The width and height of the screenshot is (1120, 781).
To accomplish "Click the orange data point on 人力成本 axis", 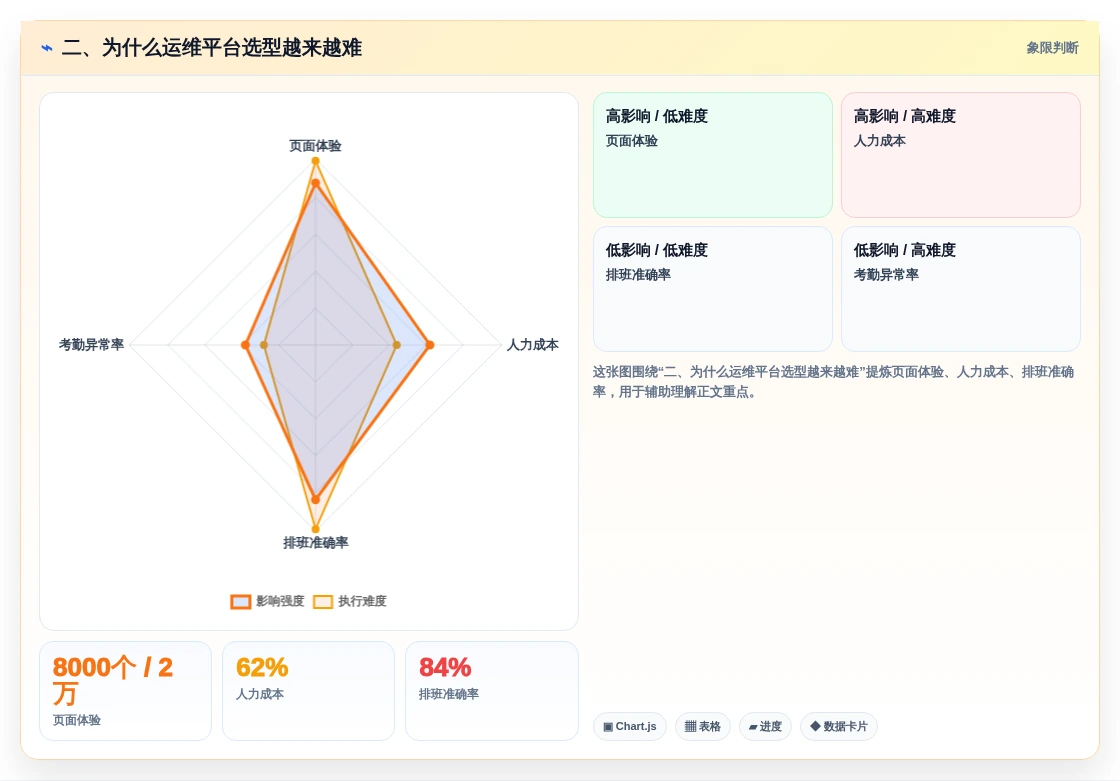I will (x=429, y=345).
